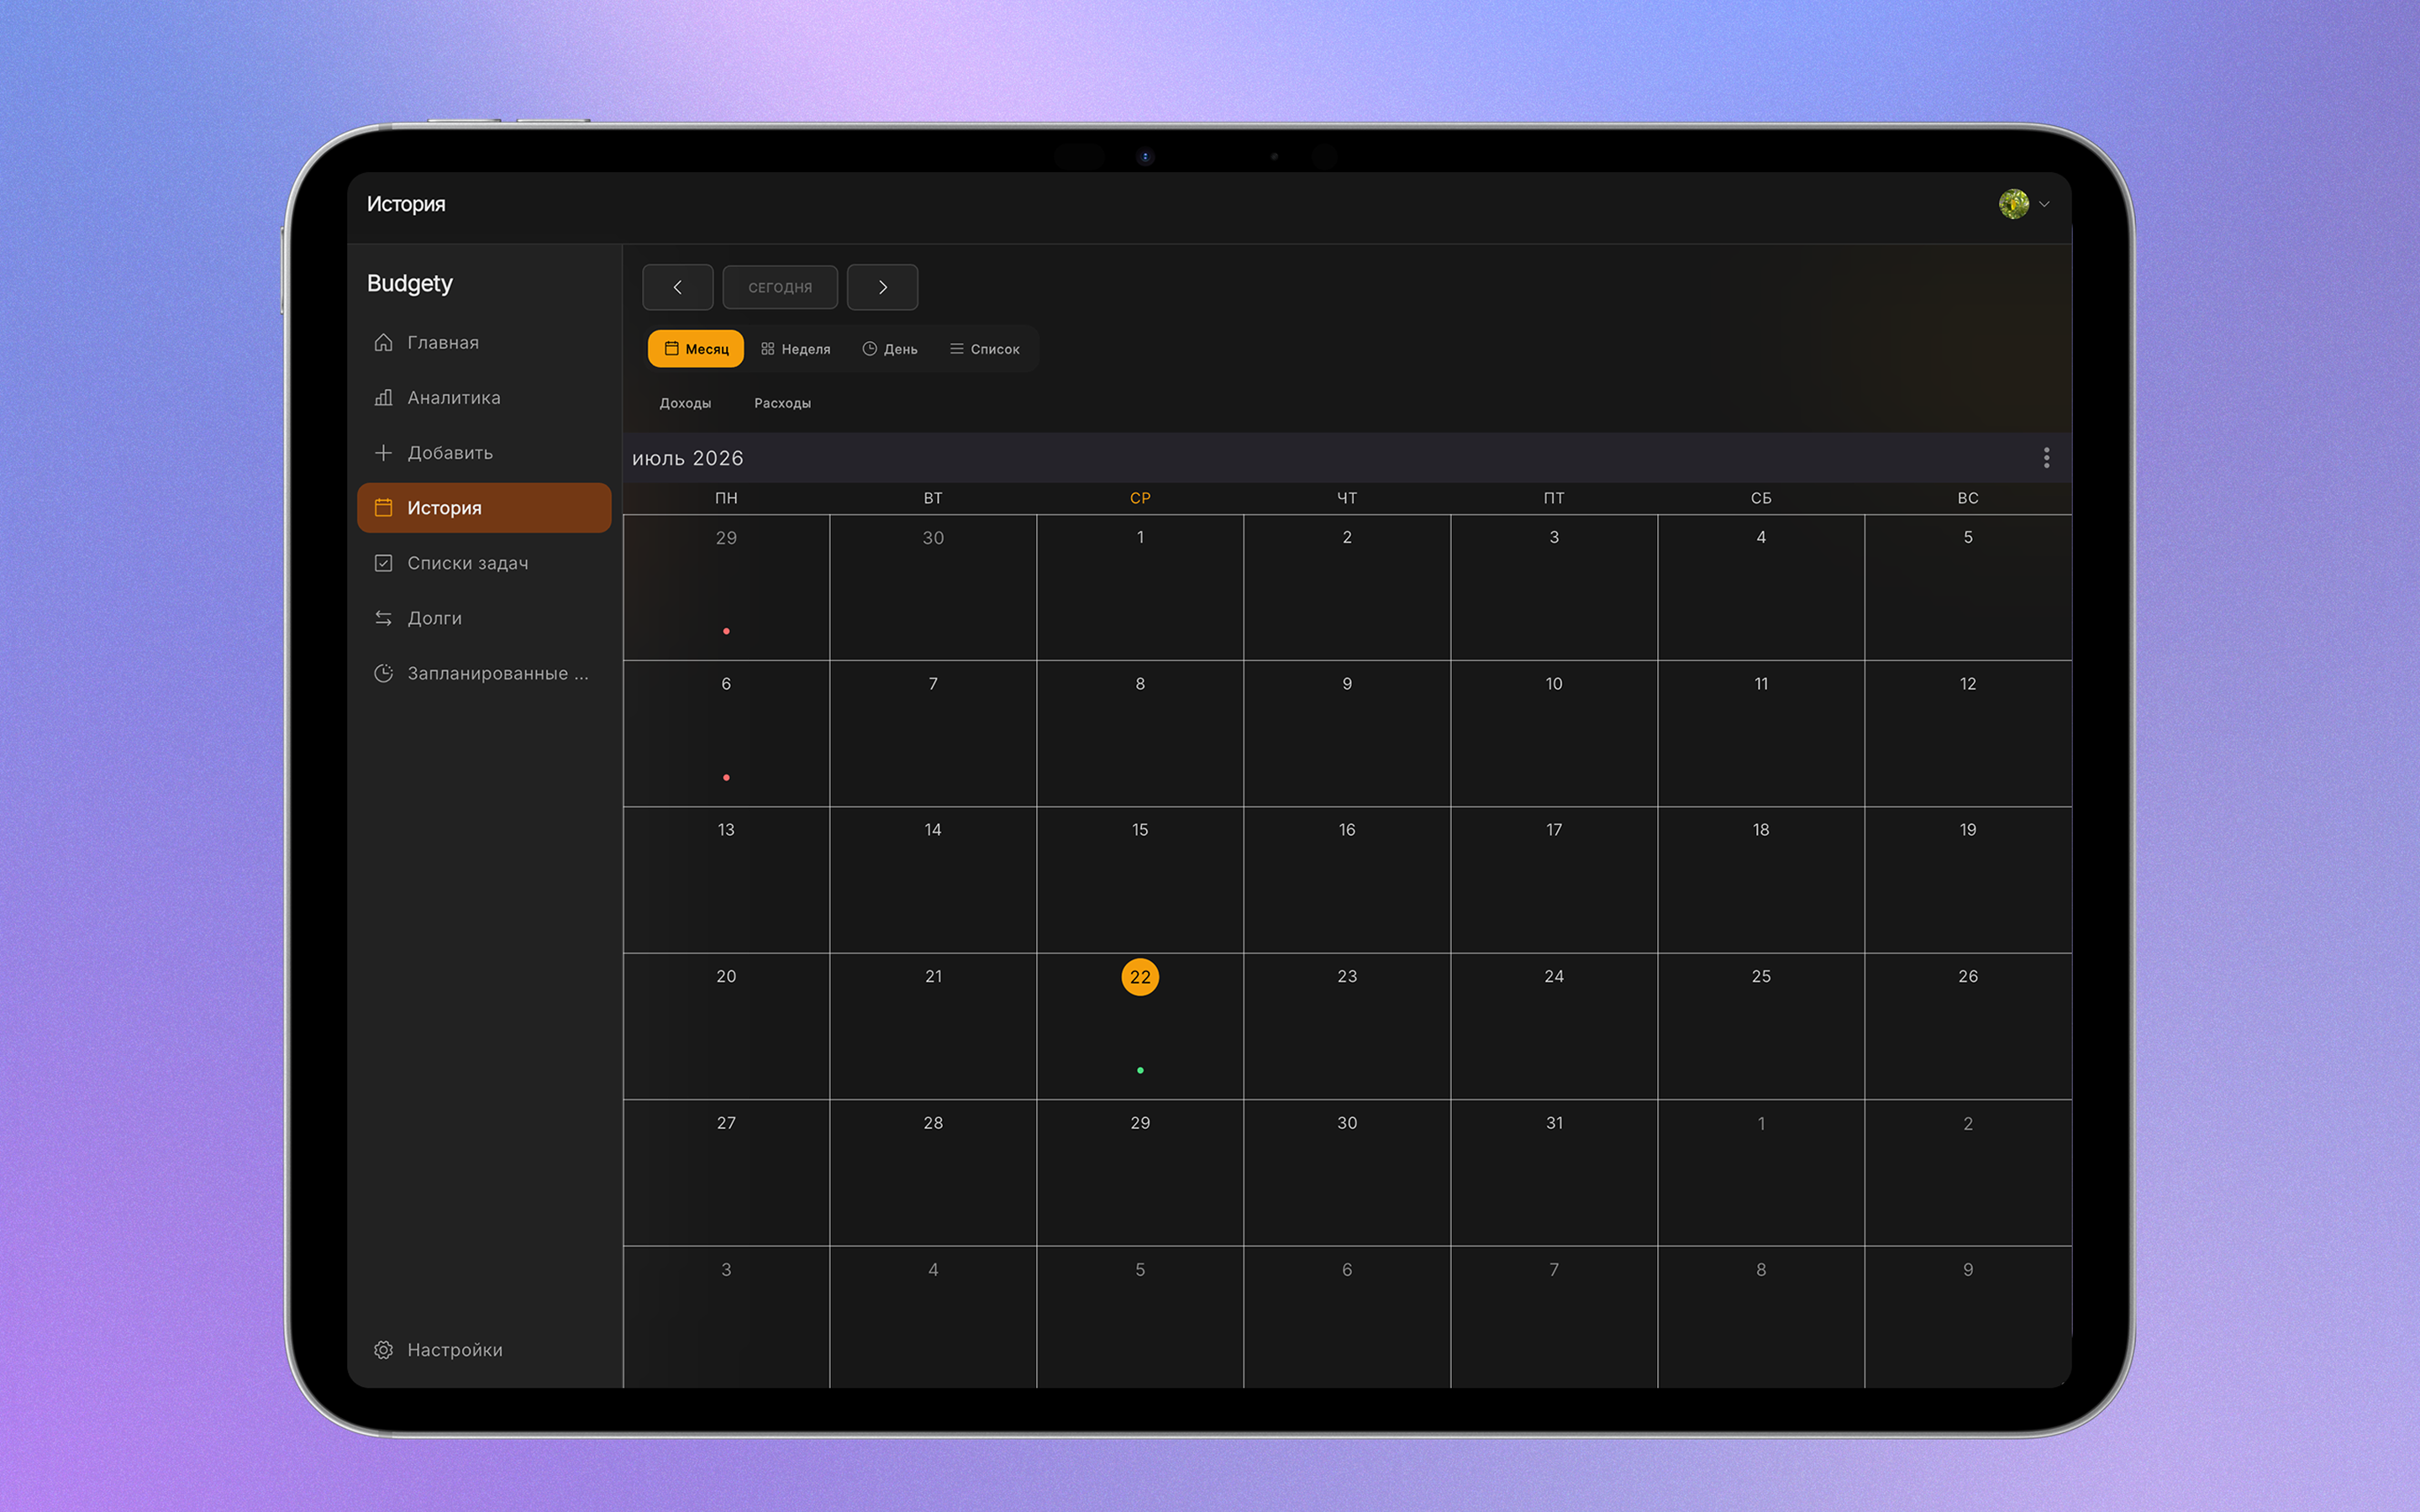Viewport: 2420px width, 1512px height.
Task: Open Аналитика in sidebar
Action: tap(484, 397)
